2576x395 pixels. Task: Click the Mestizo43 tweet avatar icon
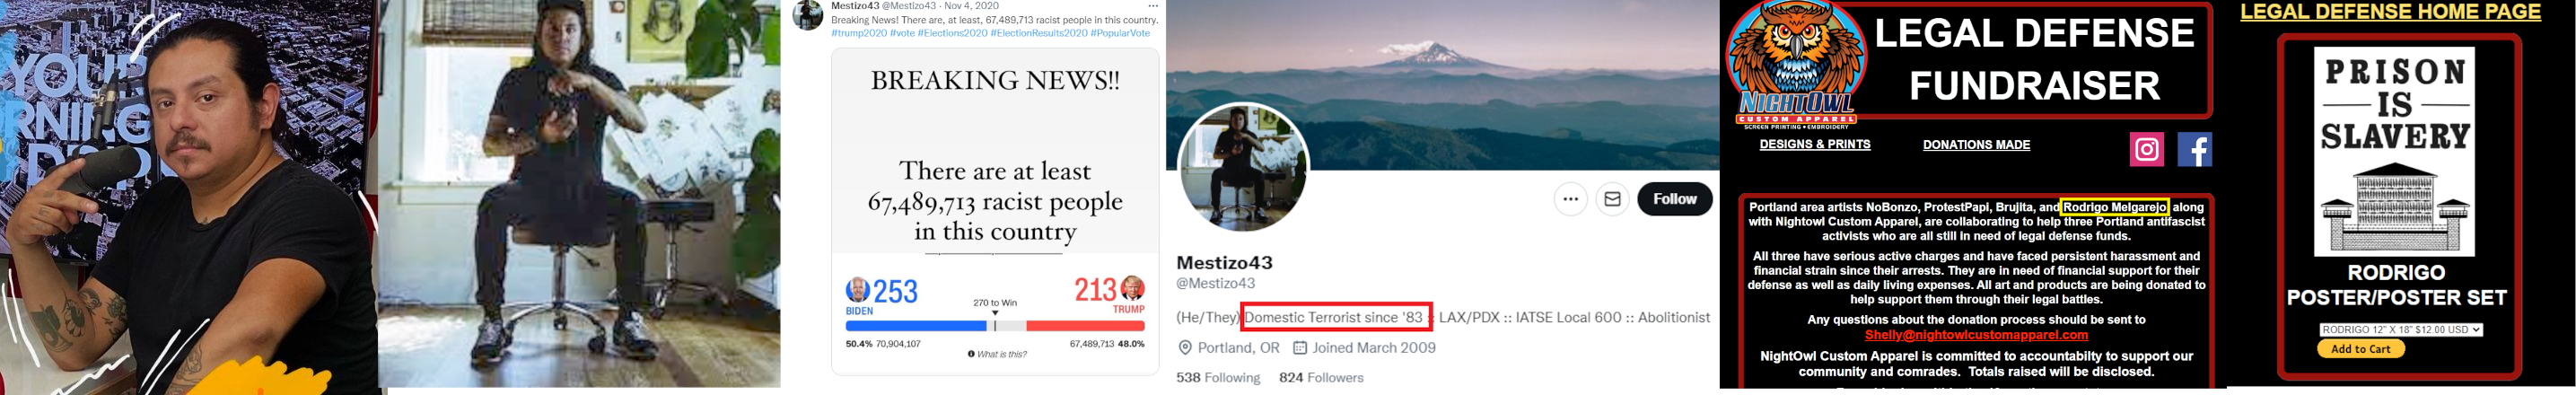point(808,15)
